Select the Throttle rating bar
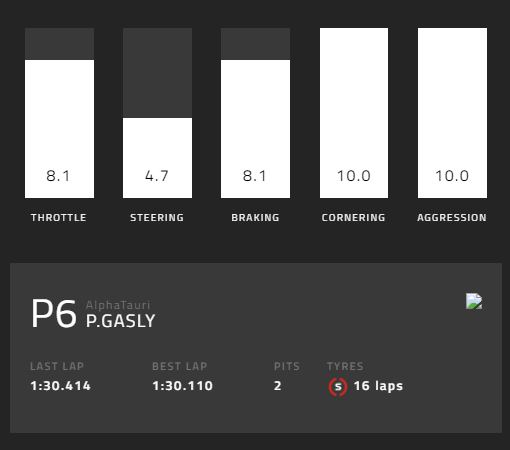 59,113
